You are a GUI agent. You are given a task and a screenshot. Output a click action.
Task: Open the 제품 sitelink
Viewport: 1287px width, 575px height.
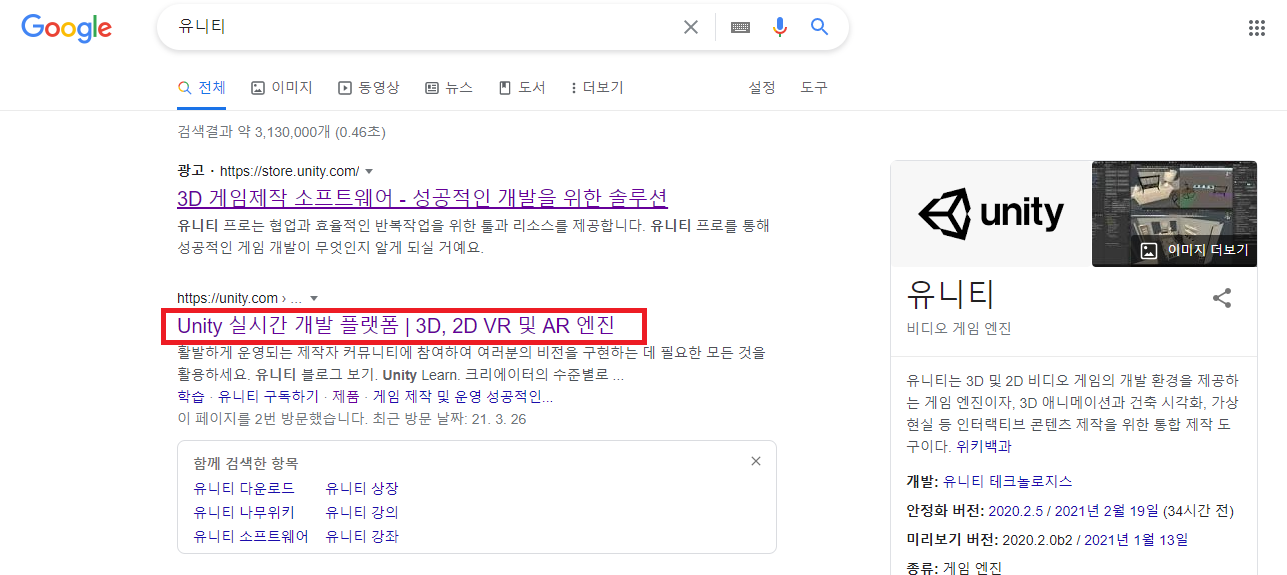point(345,397)
